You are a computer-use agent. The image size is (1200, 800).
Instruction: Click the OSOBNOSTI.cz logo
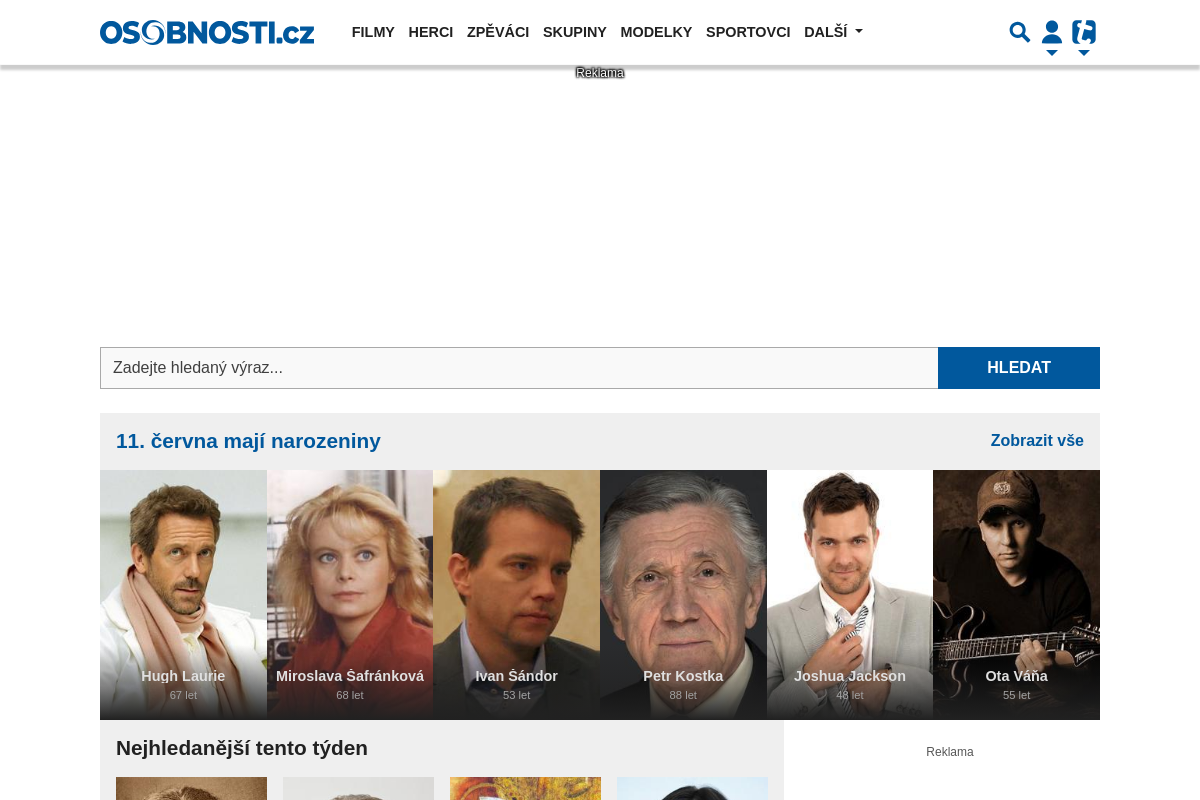[x=207, y=32]
